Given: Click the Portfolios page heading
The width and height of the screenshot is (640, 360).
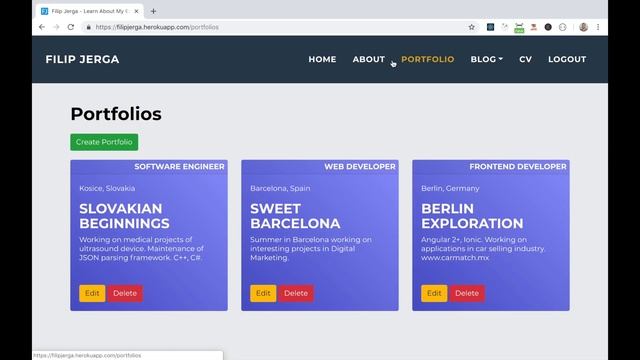Looking at the screenshot, I should tap(116, 114).
